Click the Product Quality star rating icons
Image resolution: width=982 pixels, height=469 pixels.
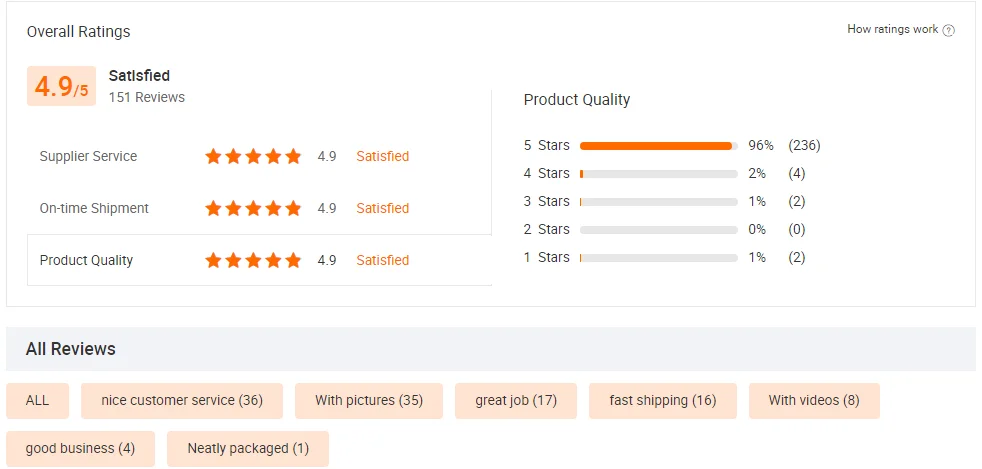pos(253,260)
